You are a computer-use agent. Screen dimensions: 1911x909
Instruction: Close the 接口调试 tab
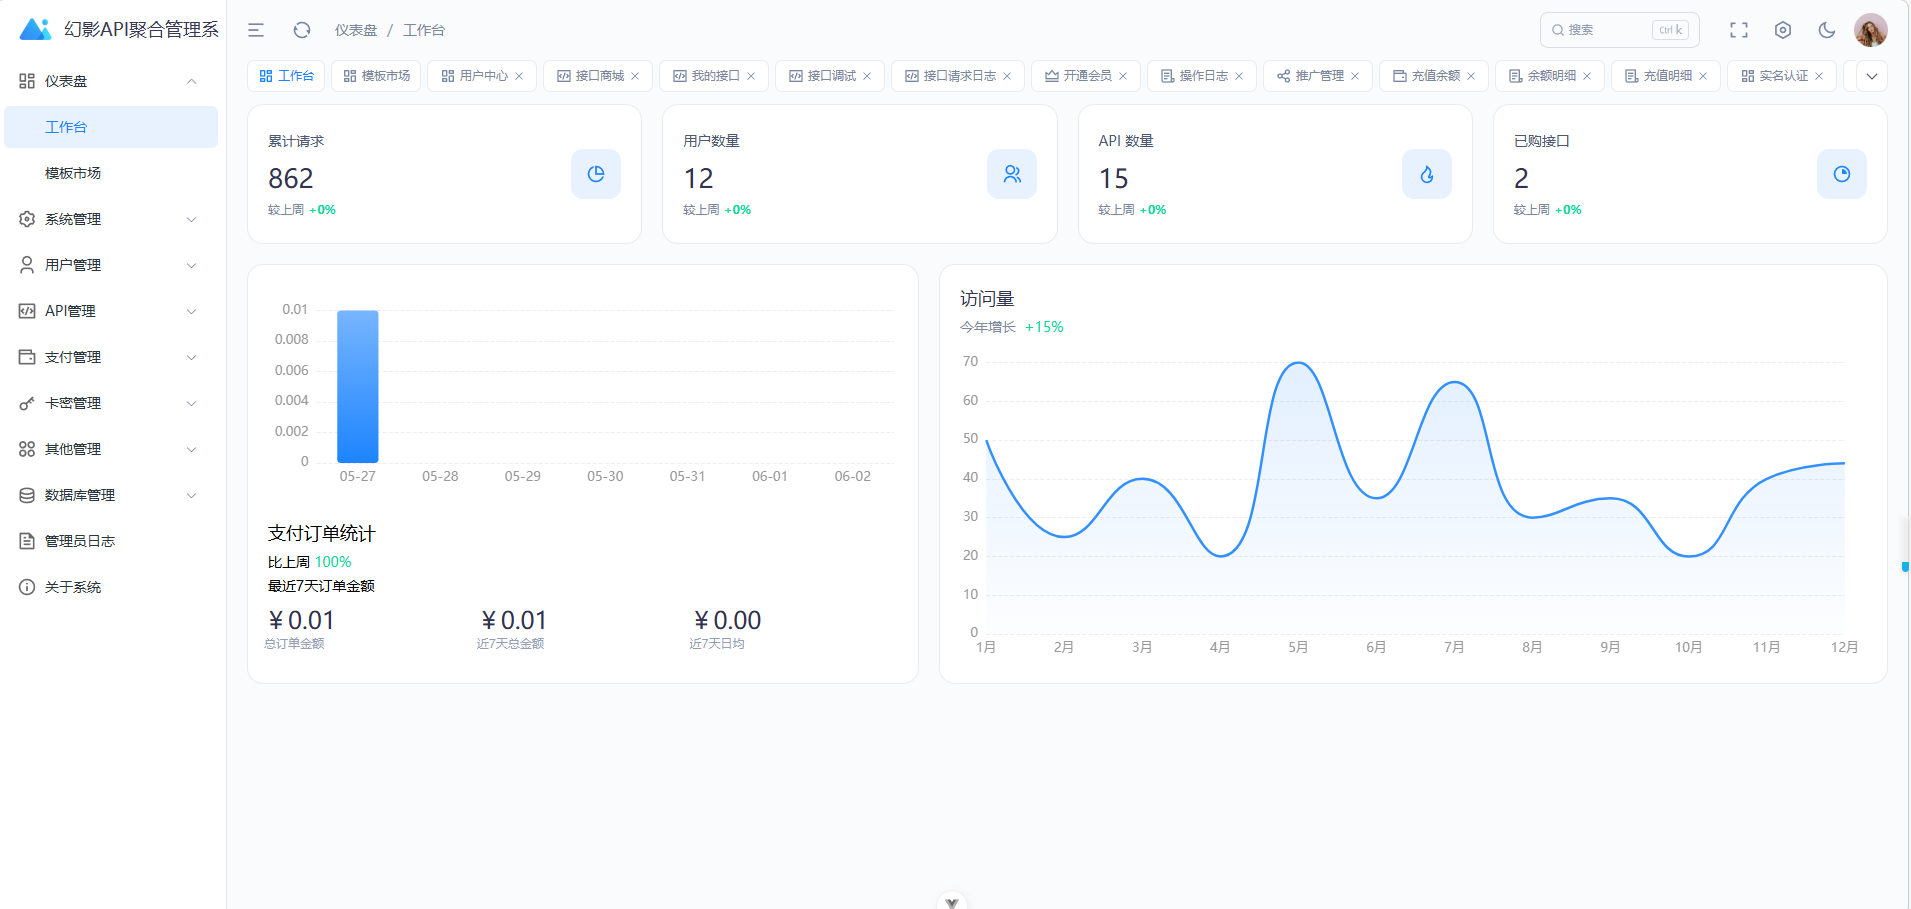(x=867, y=76)
